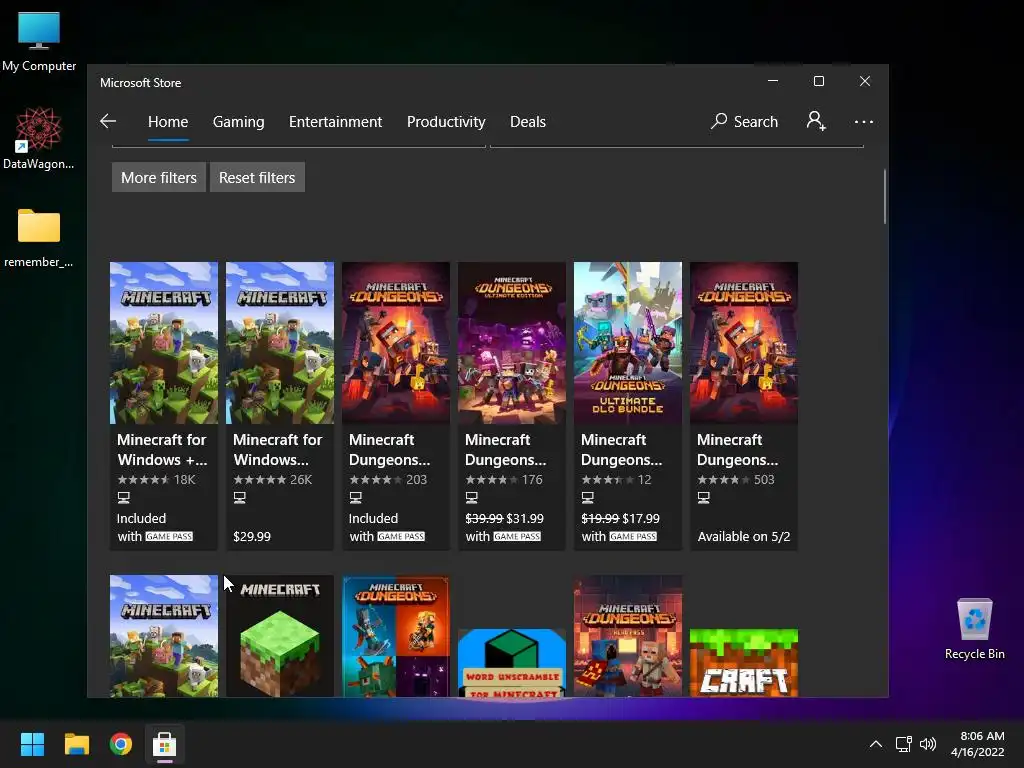
Task: Select the My Computer desktop icon
Action: click(39, 40)
